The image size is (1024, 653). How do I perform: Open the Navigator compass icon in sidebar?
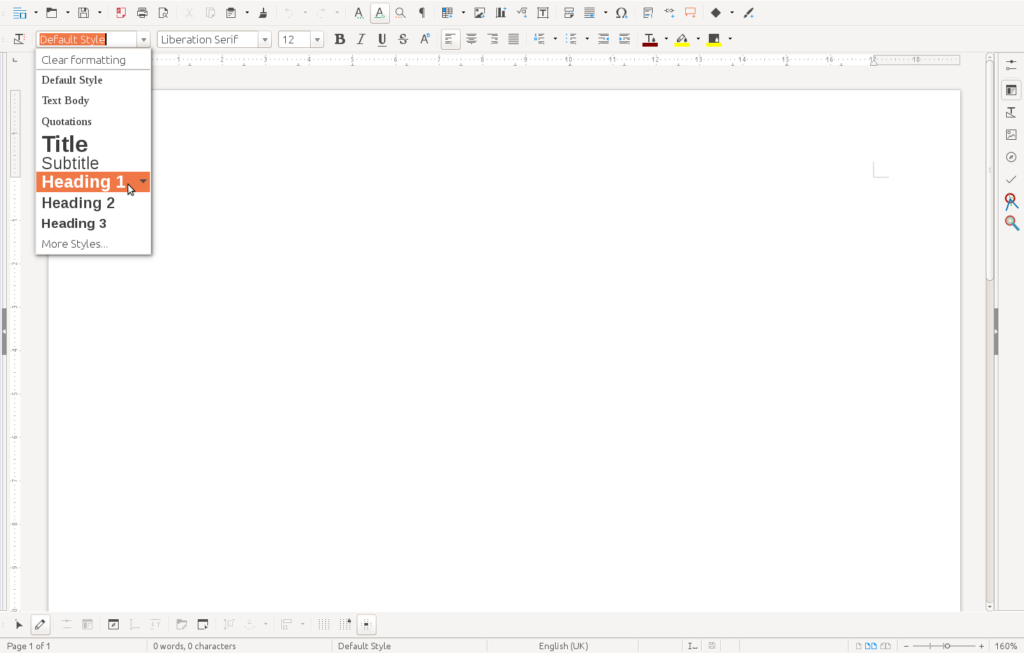(1011, 157)
